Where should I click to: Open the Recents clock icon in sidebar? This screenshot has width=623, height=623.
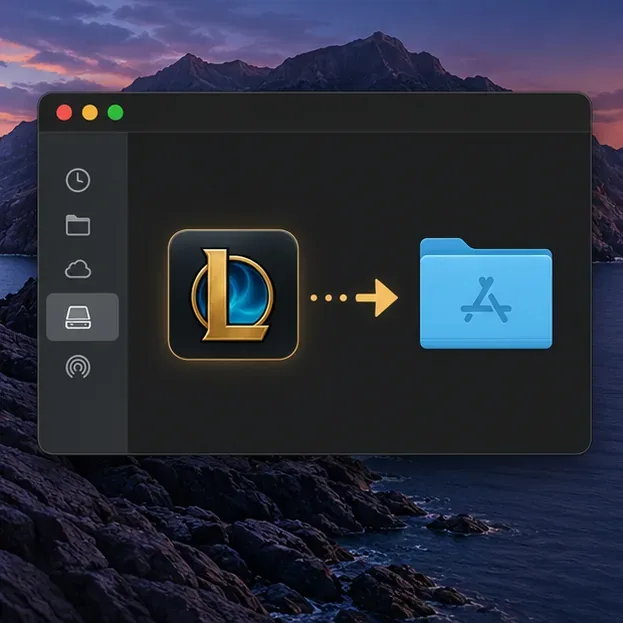coord(78,180)
